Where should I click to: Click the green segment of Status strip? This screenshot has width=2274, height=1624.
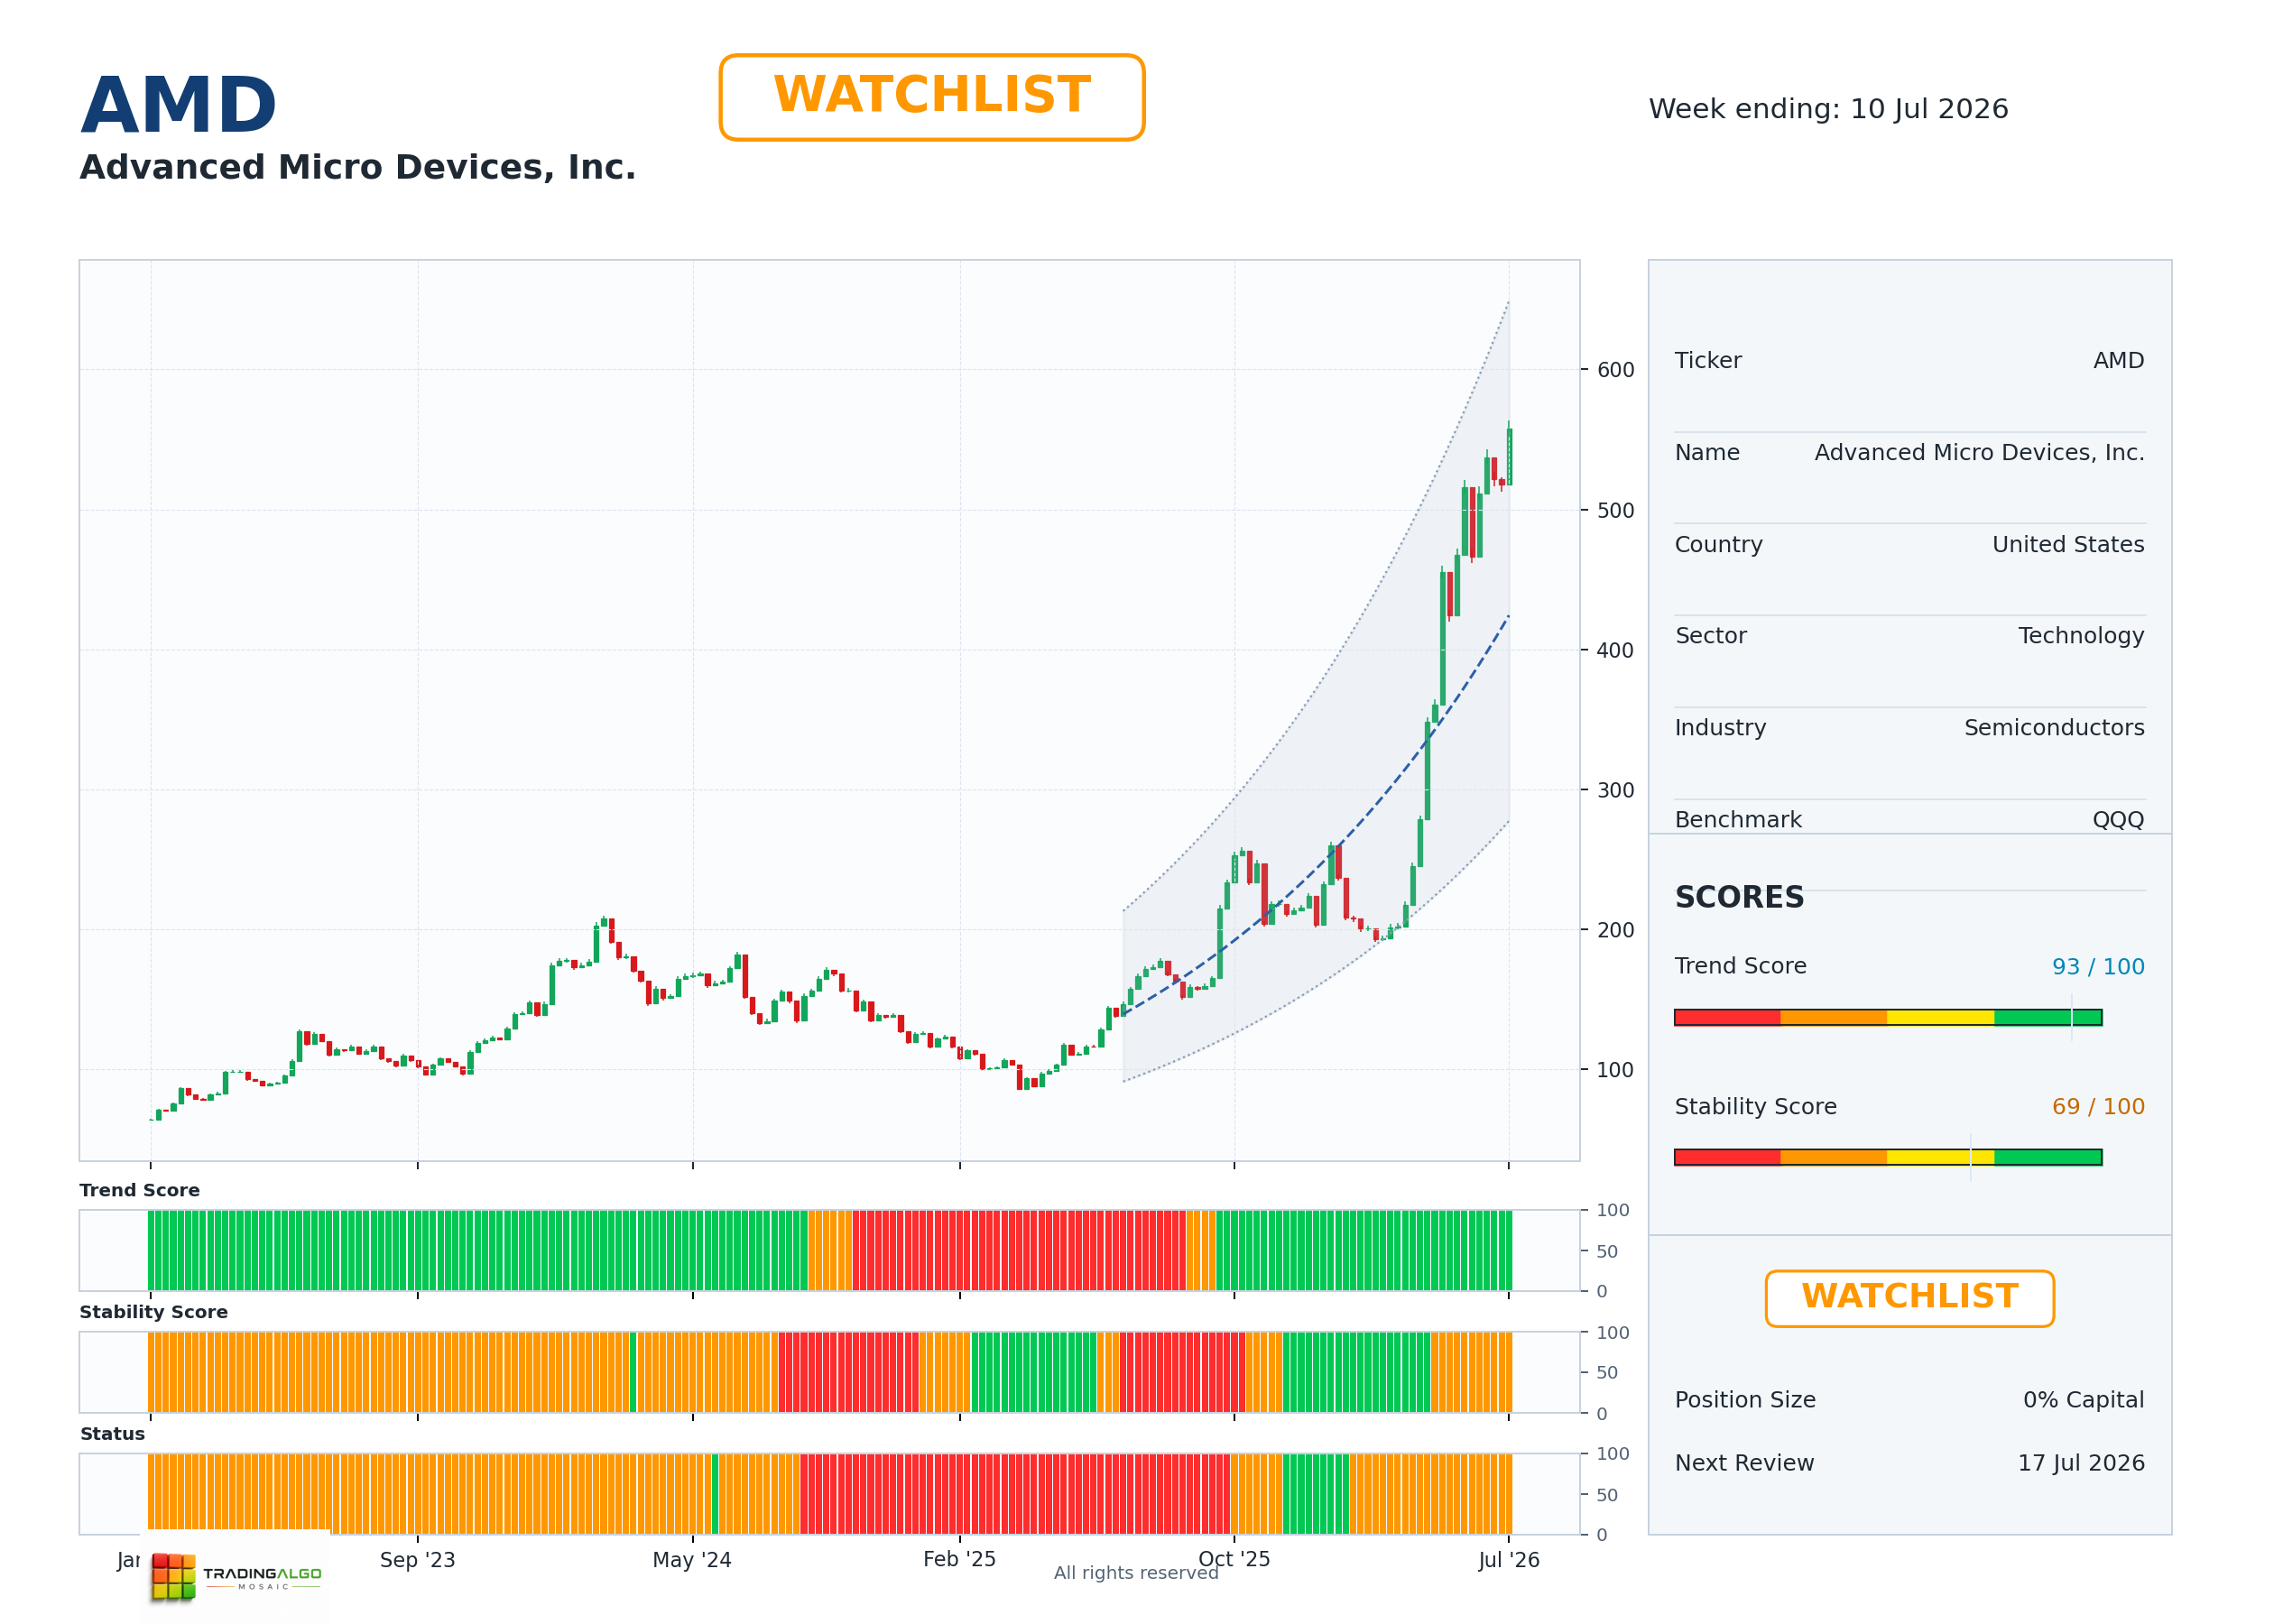[x=1315, y=1494]
